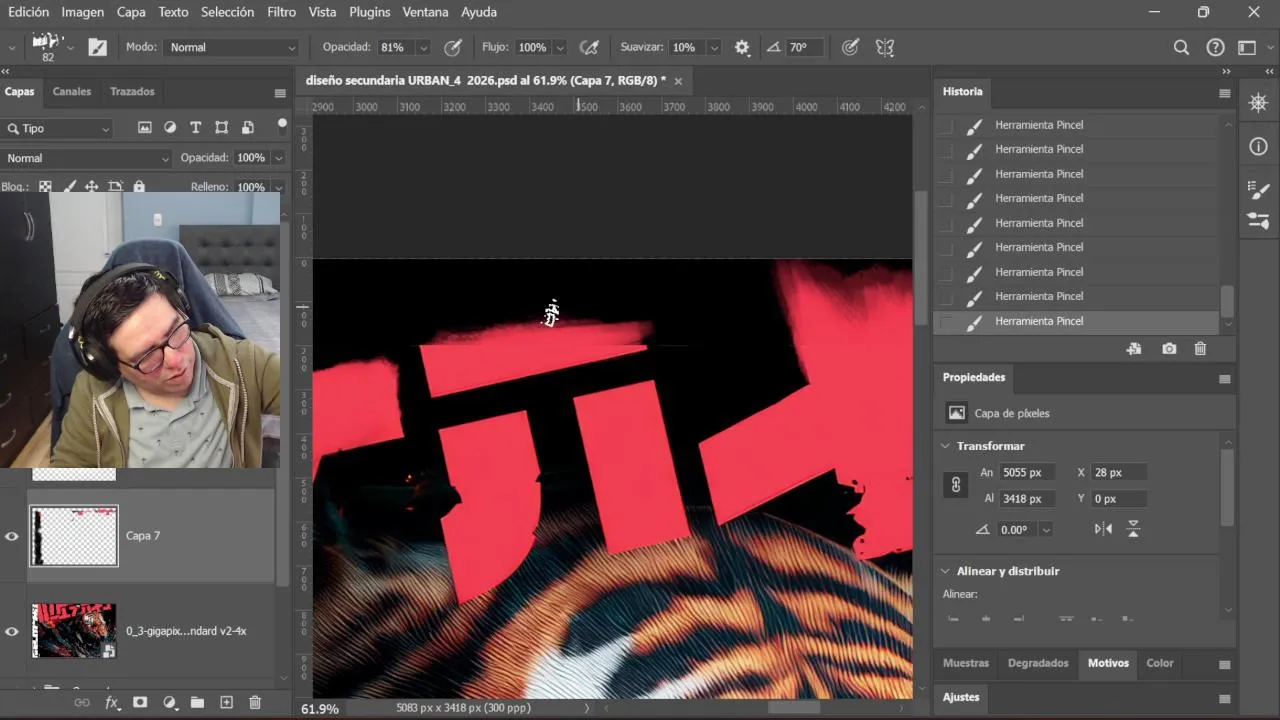
Task: Click the search magnifier icon
Action: 1181,47
